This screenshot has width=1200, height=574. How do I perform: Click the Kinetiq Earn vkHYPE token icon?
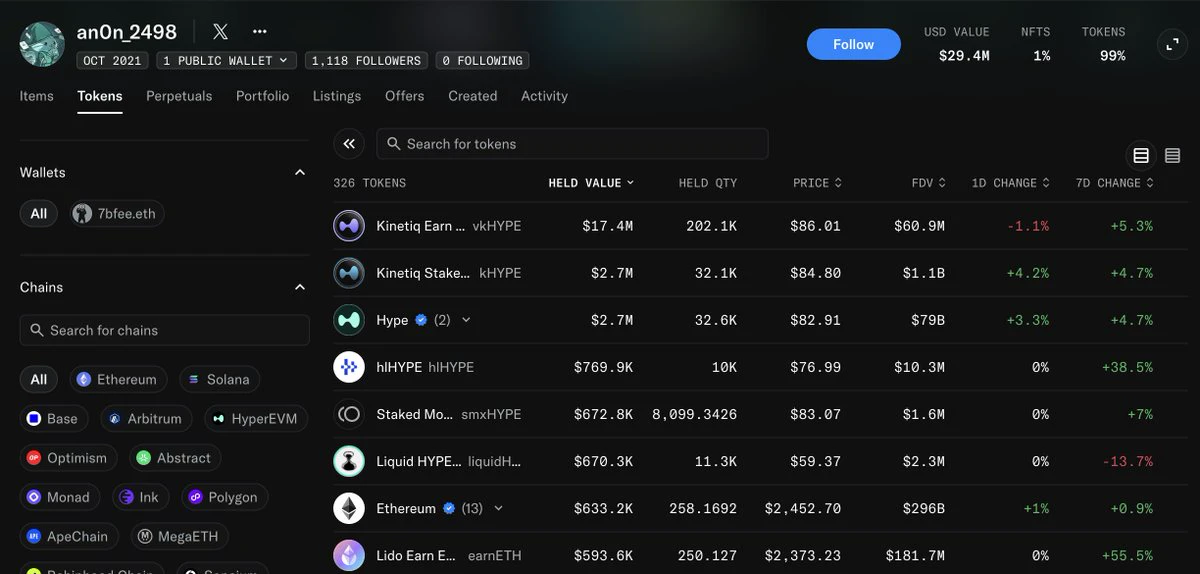point(349,226)
